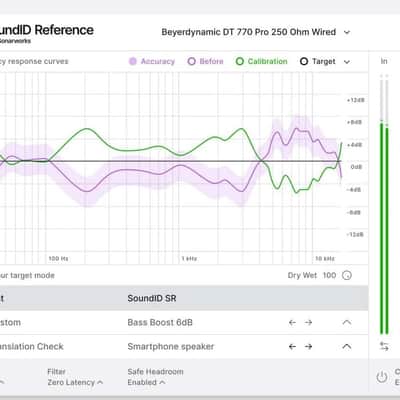Click the Translation Check row label
The height and width of the screenshot is (400, 400).
[x=32, y=347]
